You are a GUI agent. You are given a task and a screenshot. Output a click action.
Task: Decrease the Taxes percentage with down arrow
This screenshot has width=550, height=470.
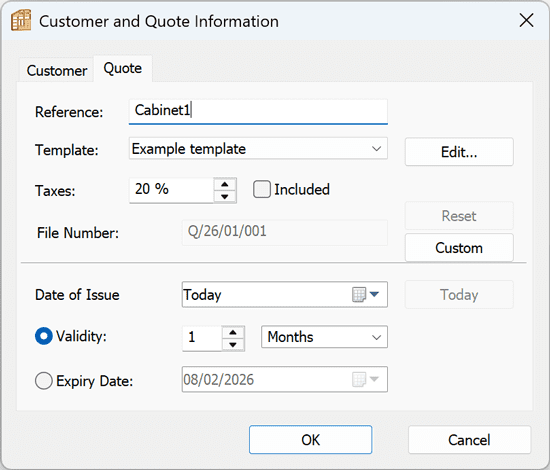(225, 196)
